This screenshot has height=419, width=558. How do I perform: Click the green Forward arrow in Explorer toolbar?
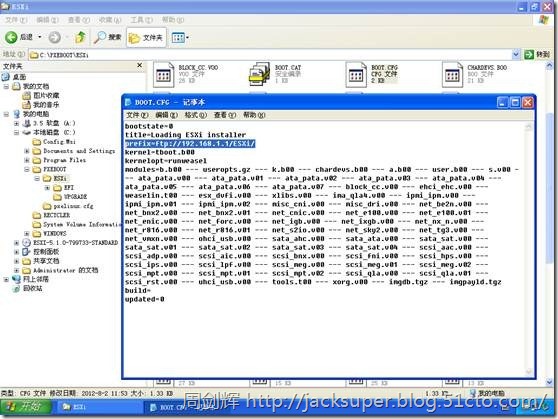coord(54,37)
